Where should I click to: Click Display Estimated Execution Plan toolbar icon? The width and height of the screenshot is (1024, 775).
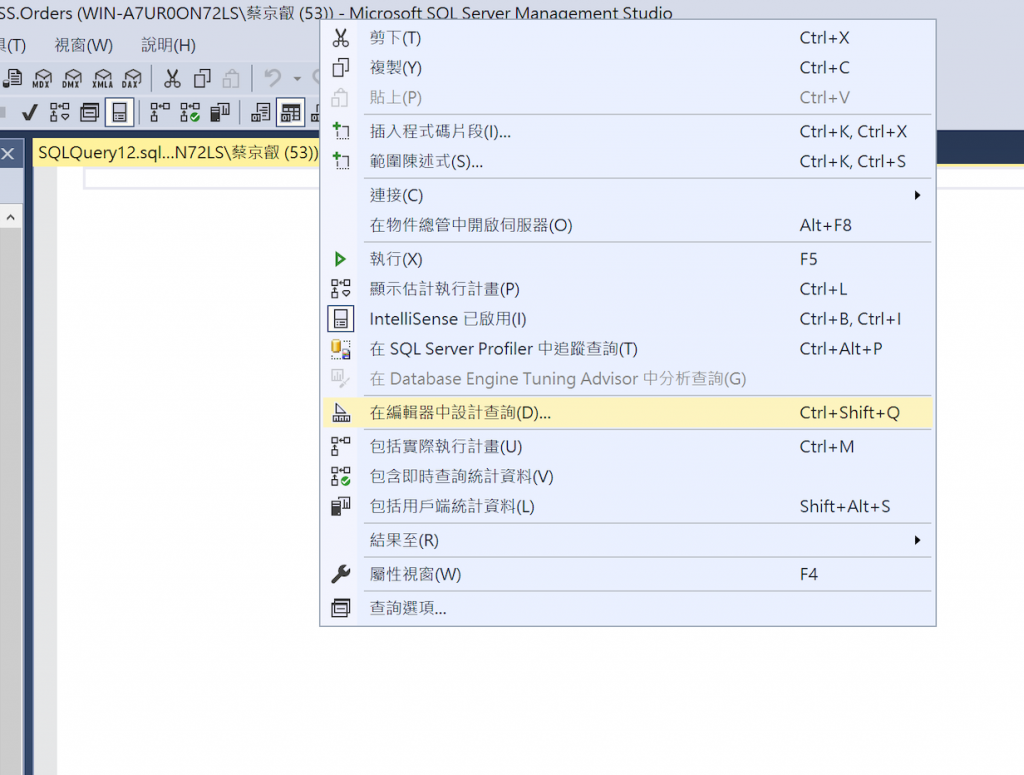59,112
